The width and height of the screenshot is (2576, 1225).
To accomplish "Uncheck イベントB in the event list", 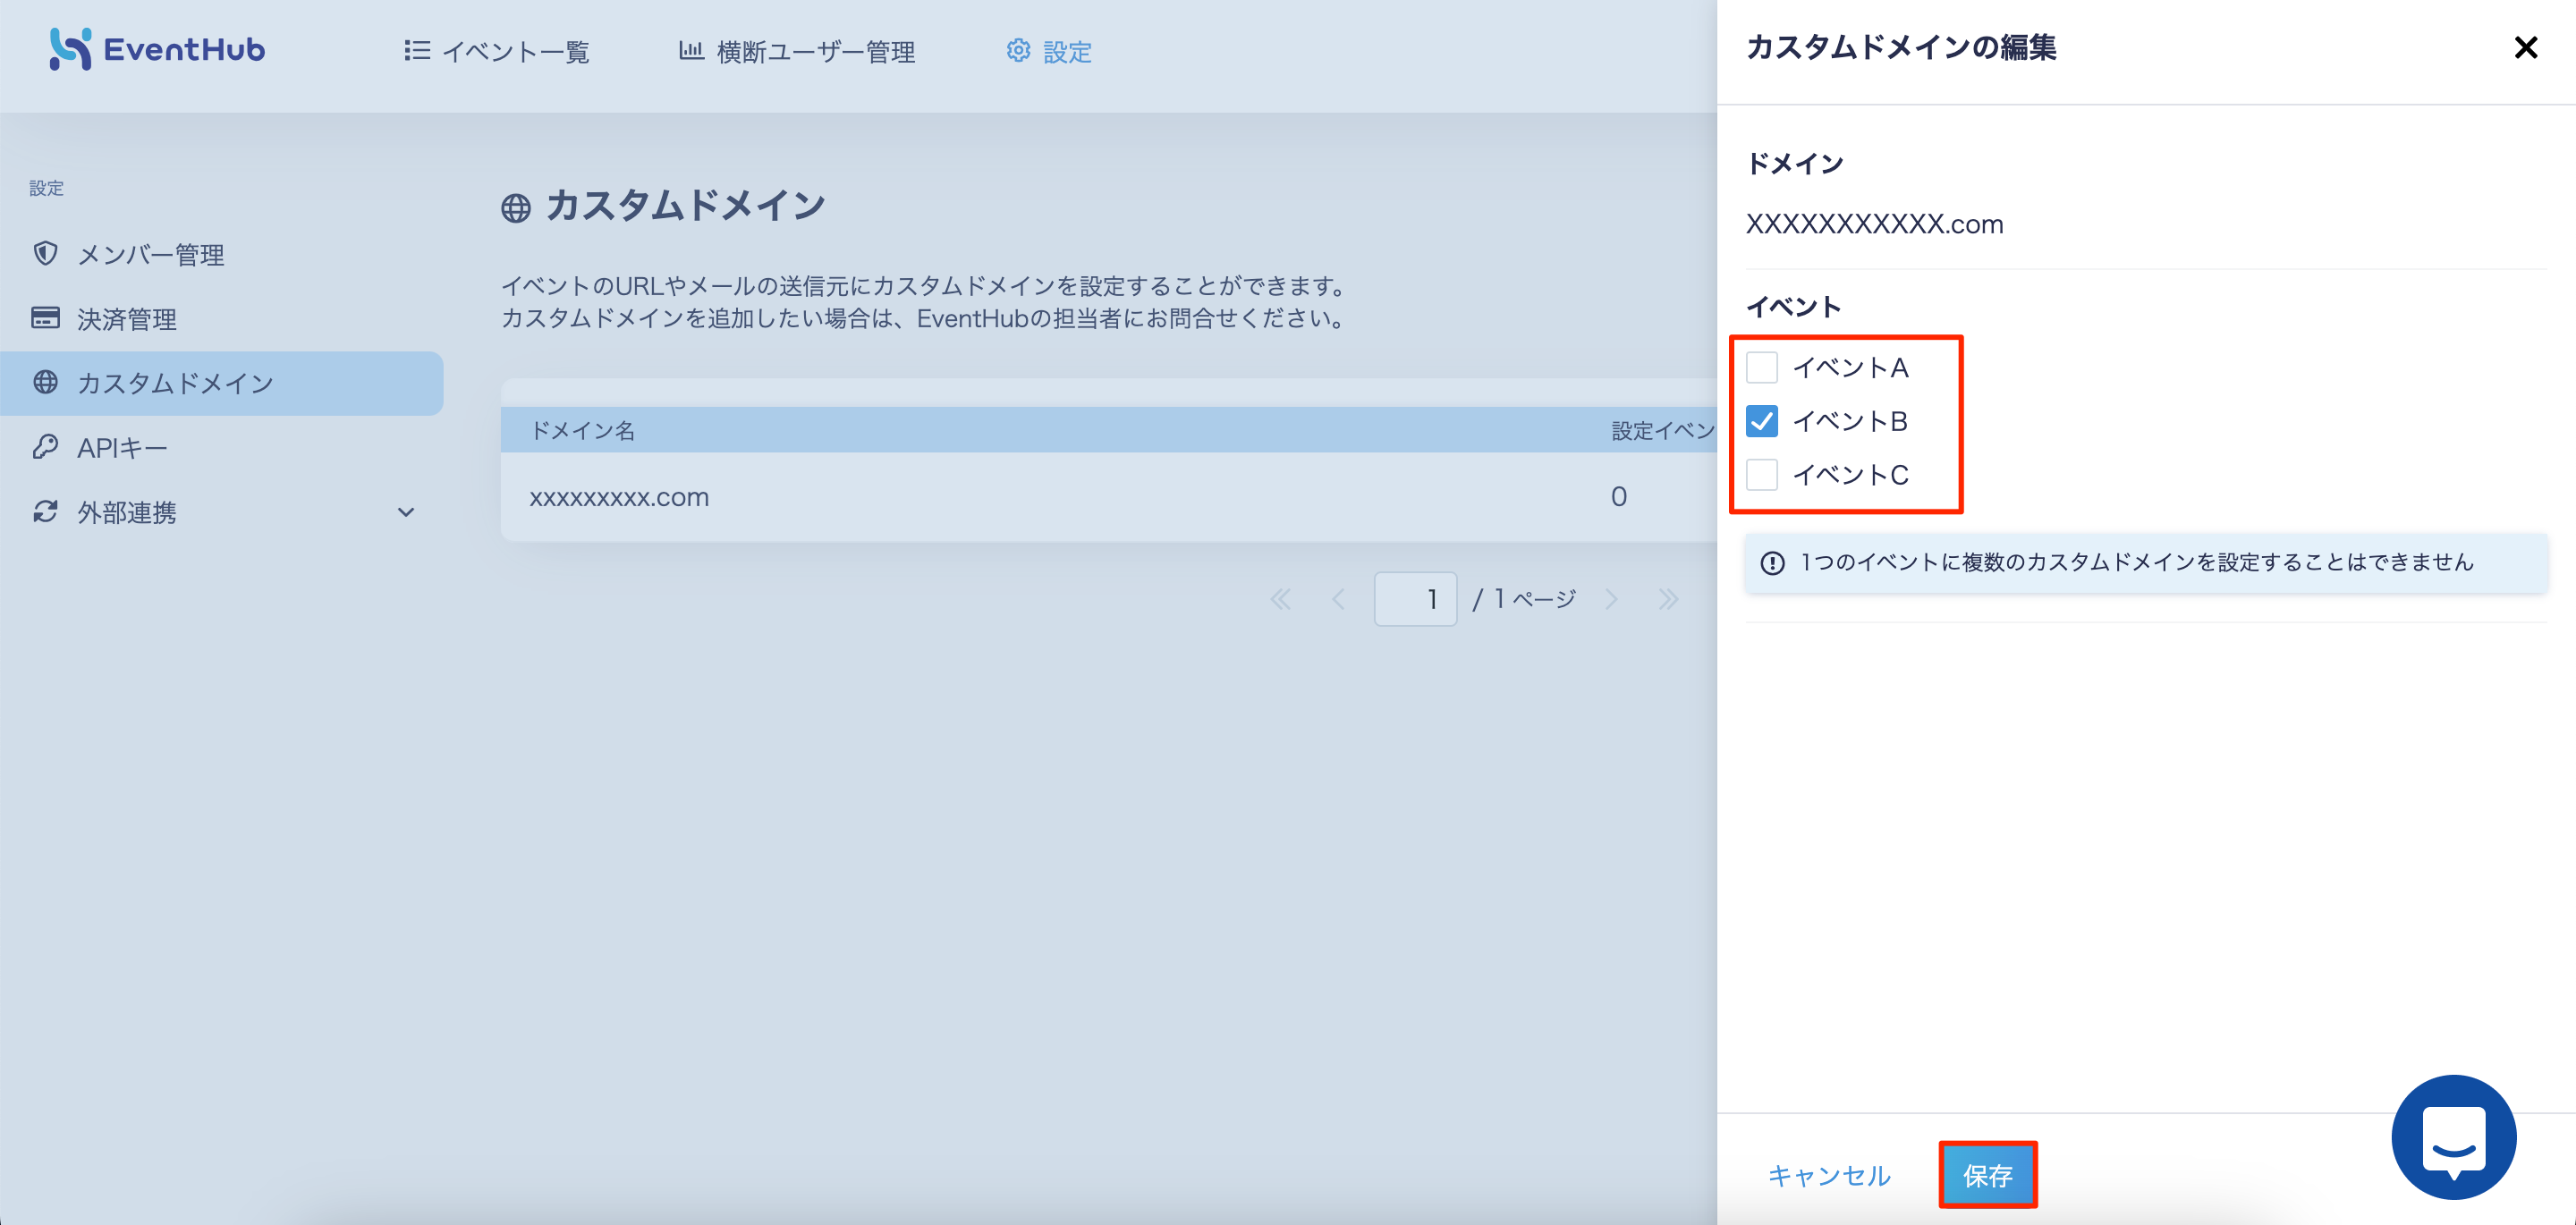I will pos(1761,421).
